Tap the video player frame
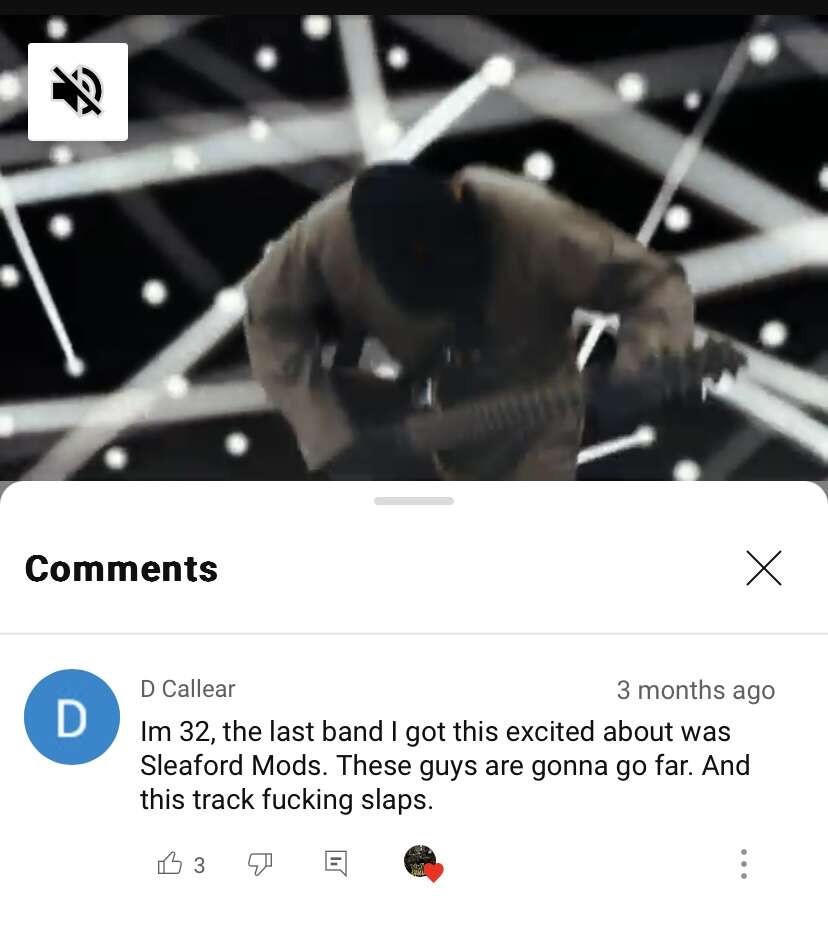828x932 pixels. pyautogui.click(x=414, y=247)
